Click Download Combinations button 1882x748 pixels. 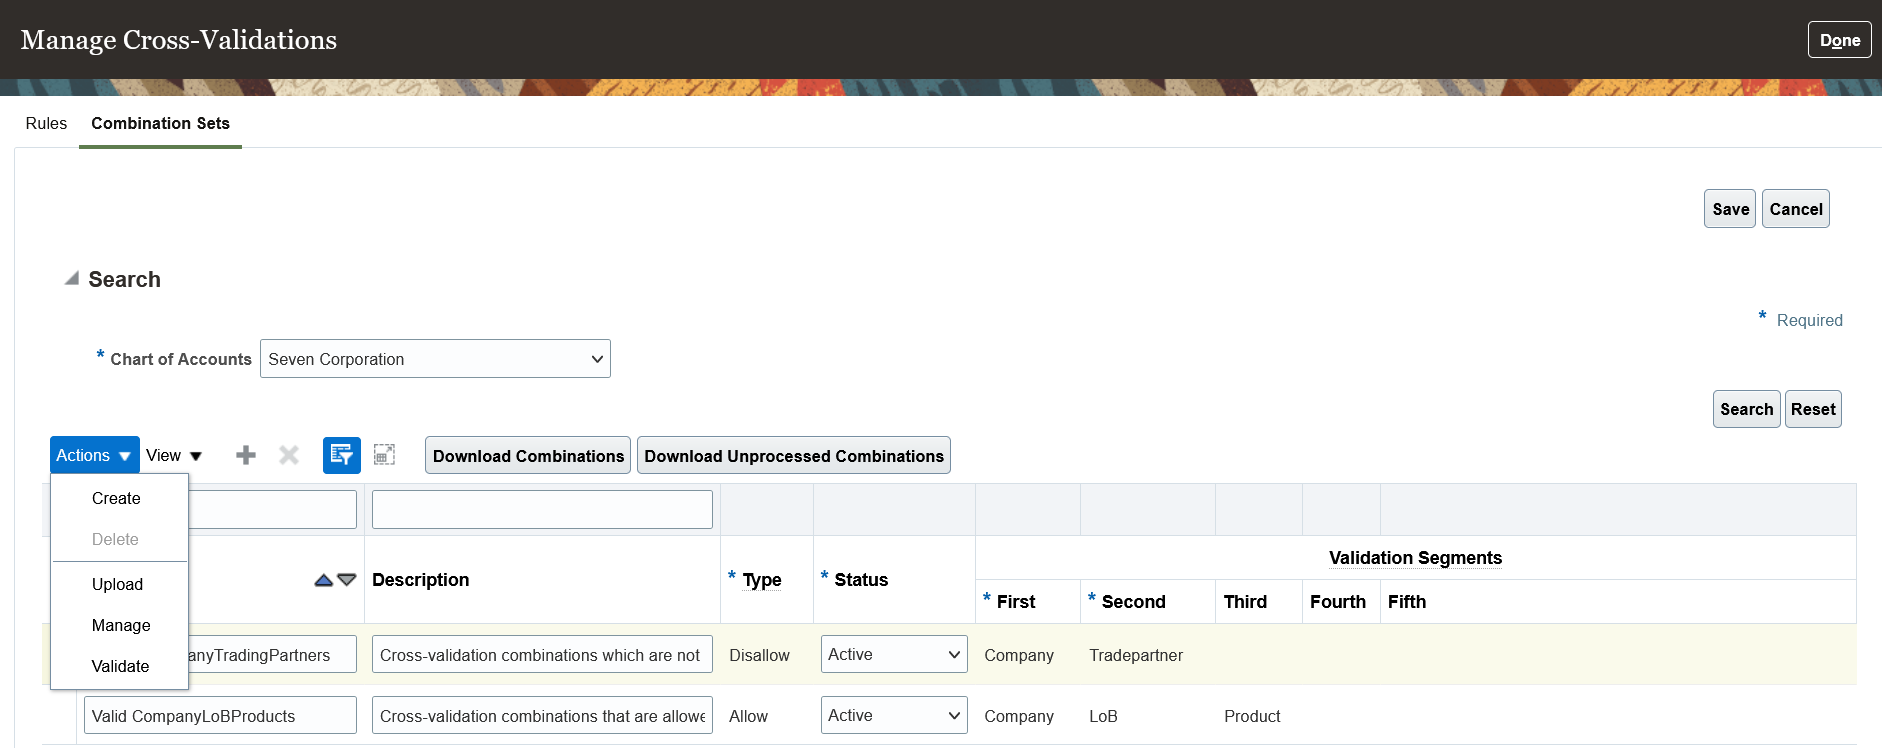(x=528, y=456)
